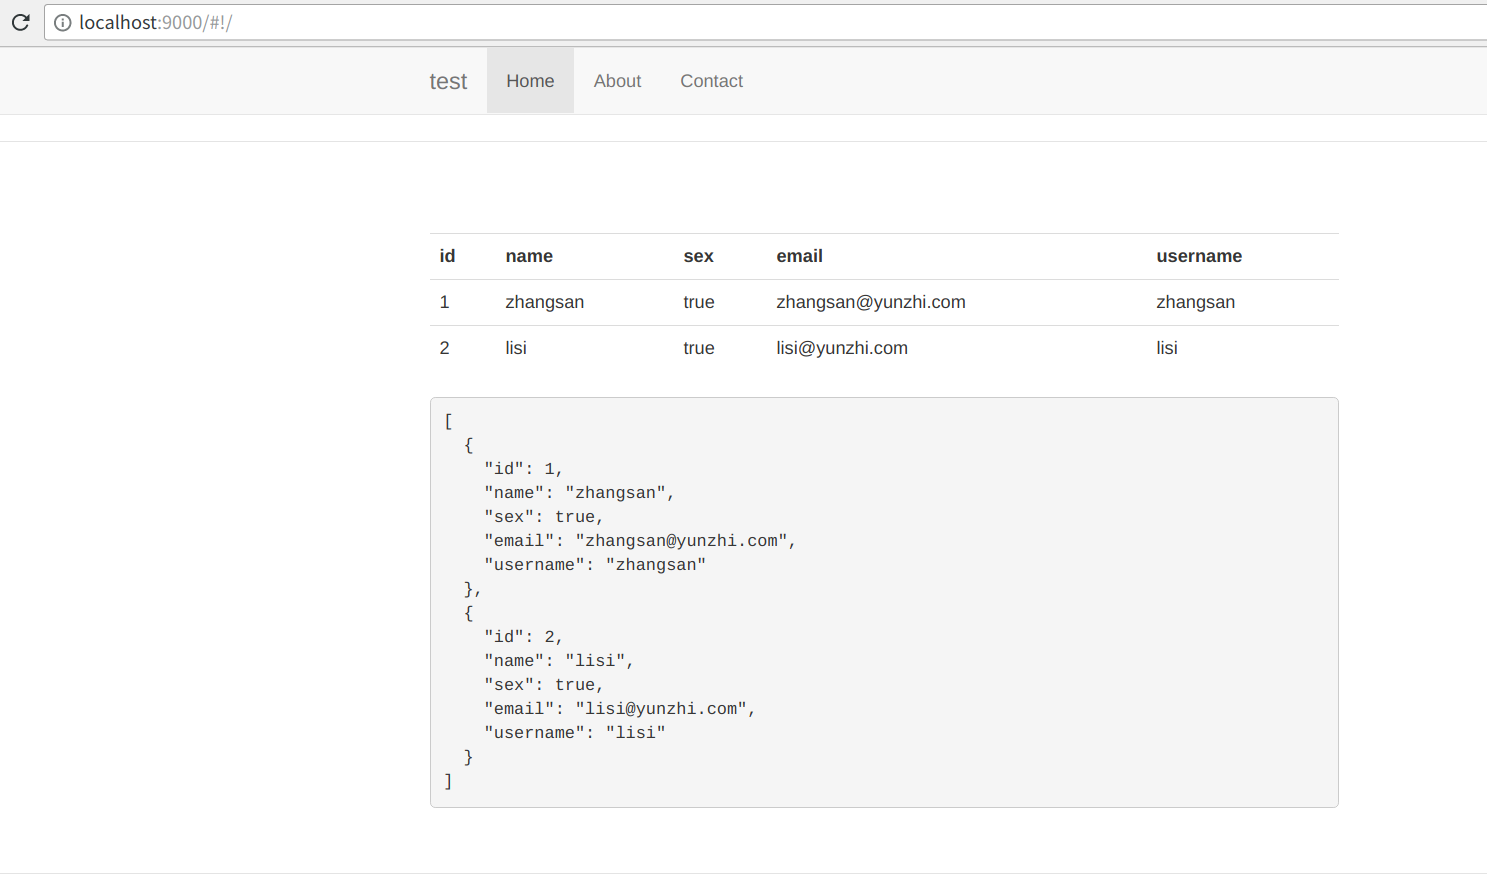Click JSON line "email": "lisi@yunzhi.com",
Image resolution: width=1487 pixels, height=882 pixels.
[x=620, y=709]
